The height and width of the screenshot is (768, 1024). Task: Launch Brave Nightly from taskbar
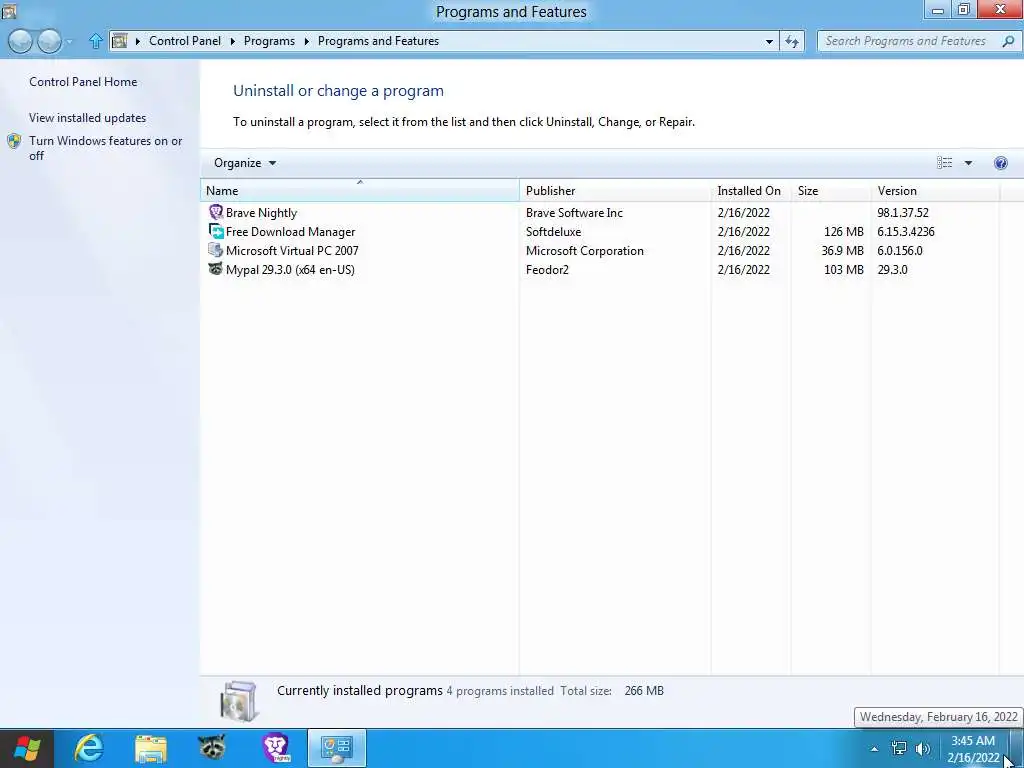(276, 748)
